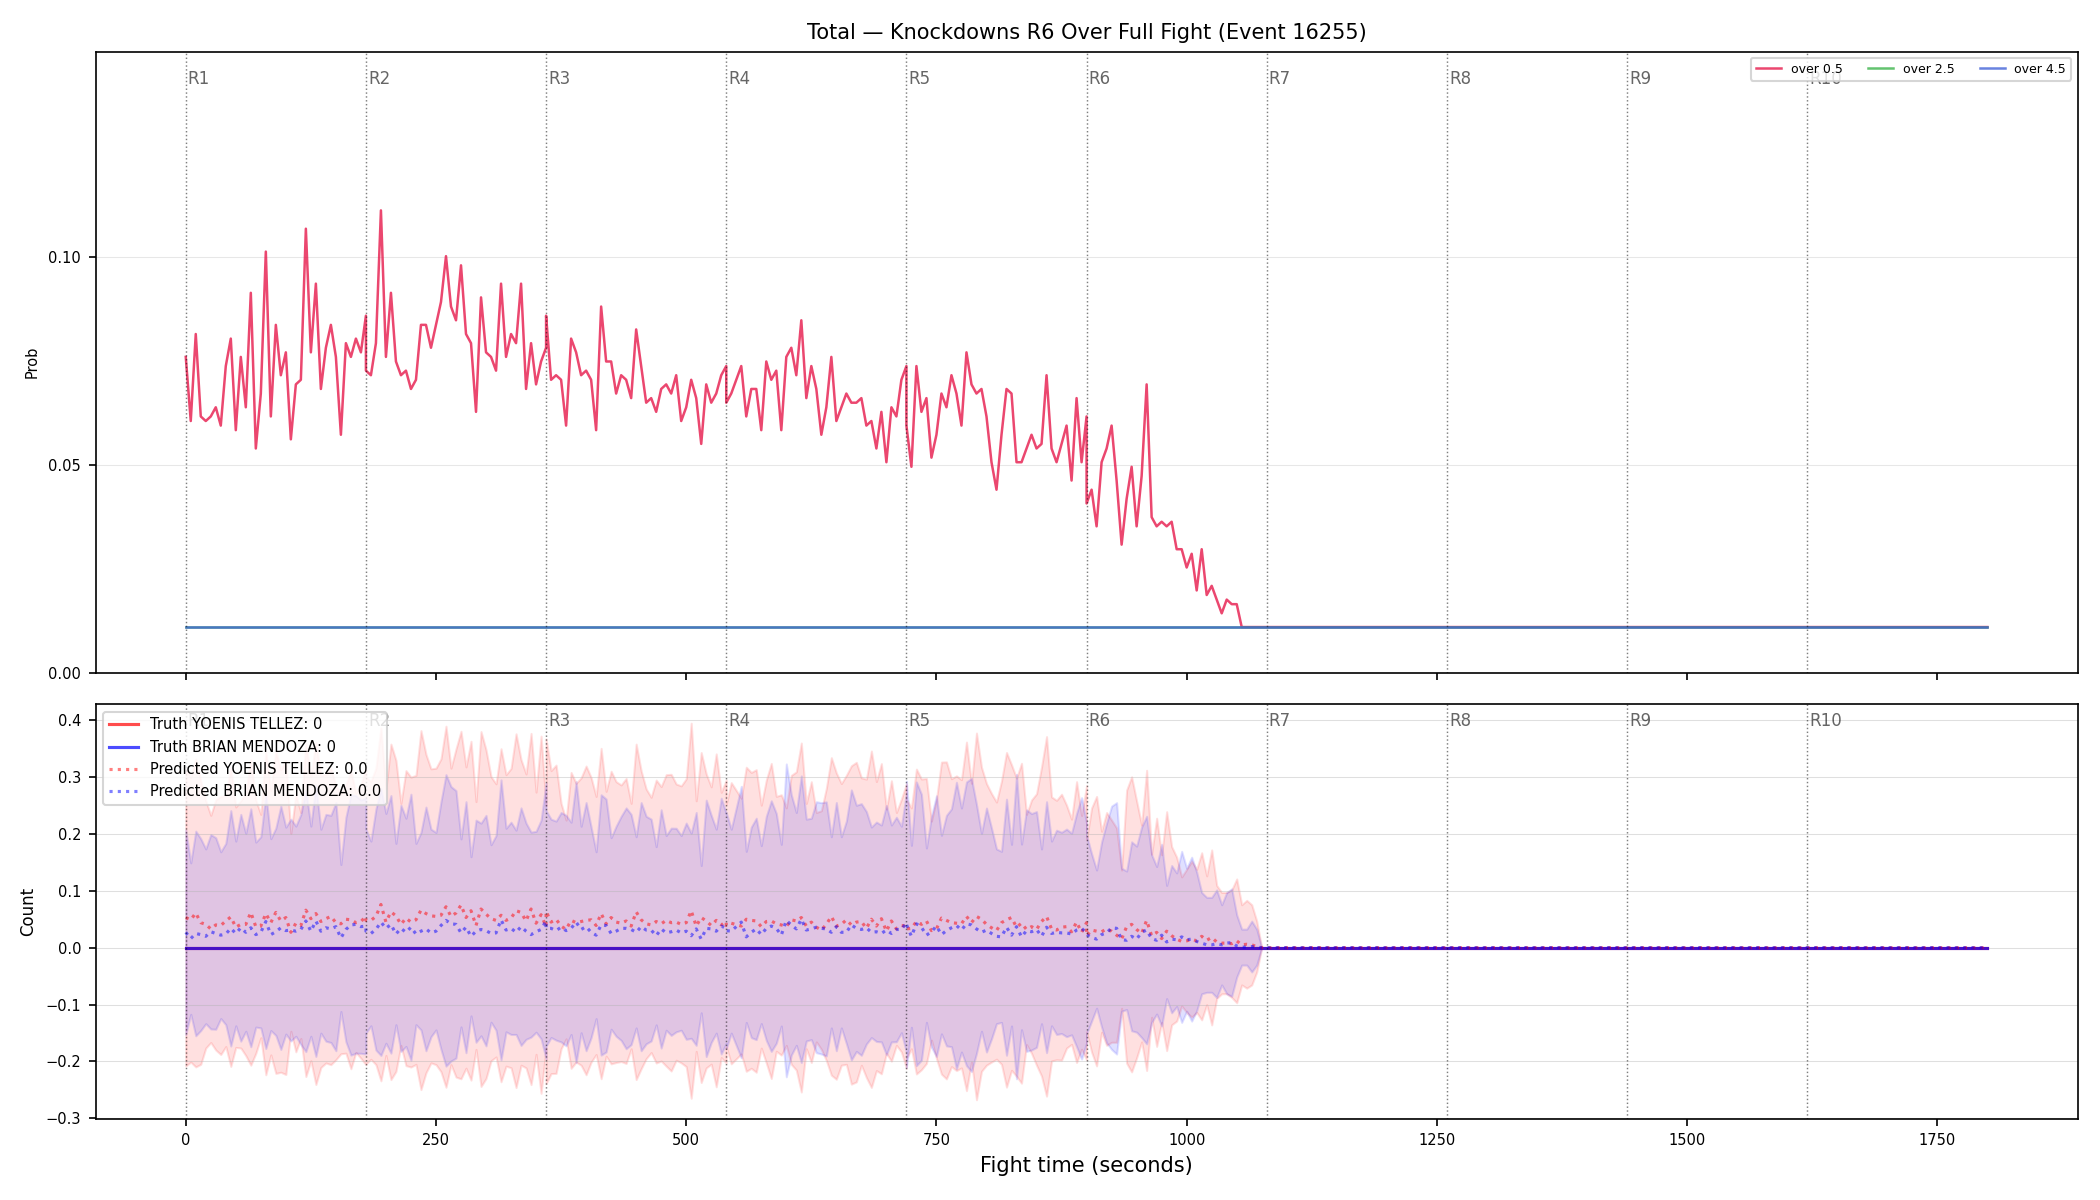Click the R5 round marker in Count chart
2100x1200 pixels.
click(x=919, y=720)
